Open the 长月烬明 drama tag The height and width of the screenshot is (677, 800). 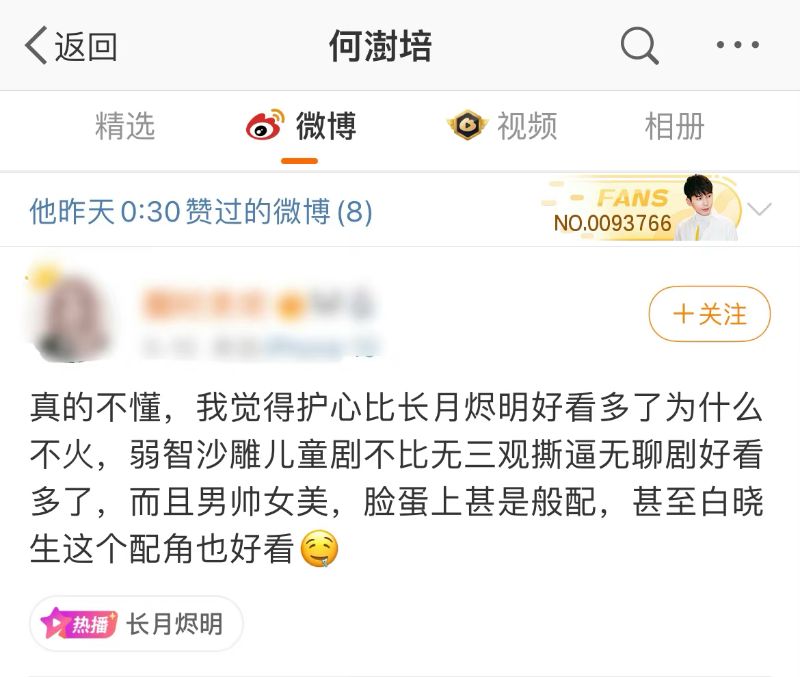[136, 623]
